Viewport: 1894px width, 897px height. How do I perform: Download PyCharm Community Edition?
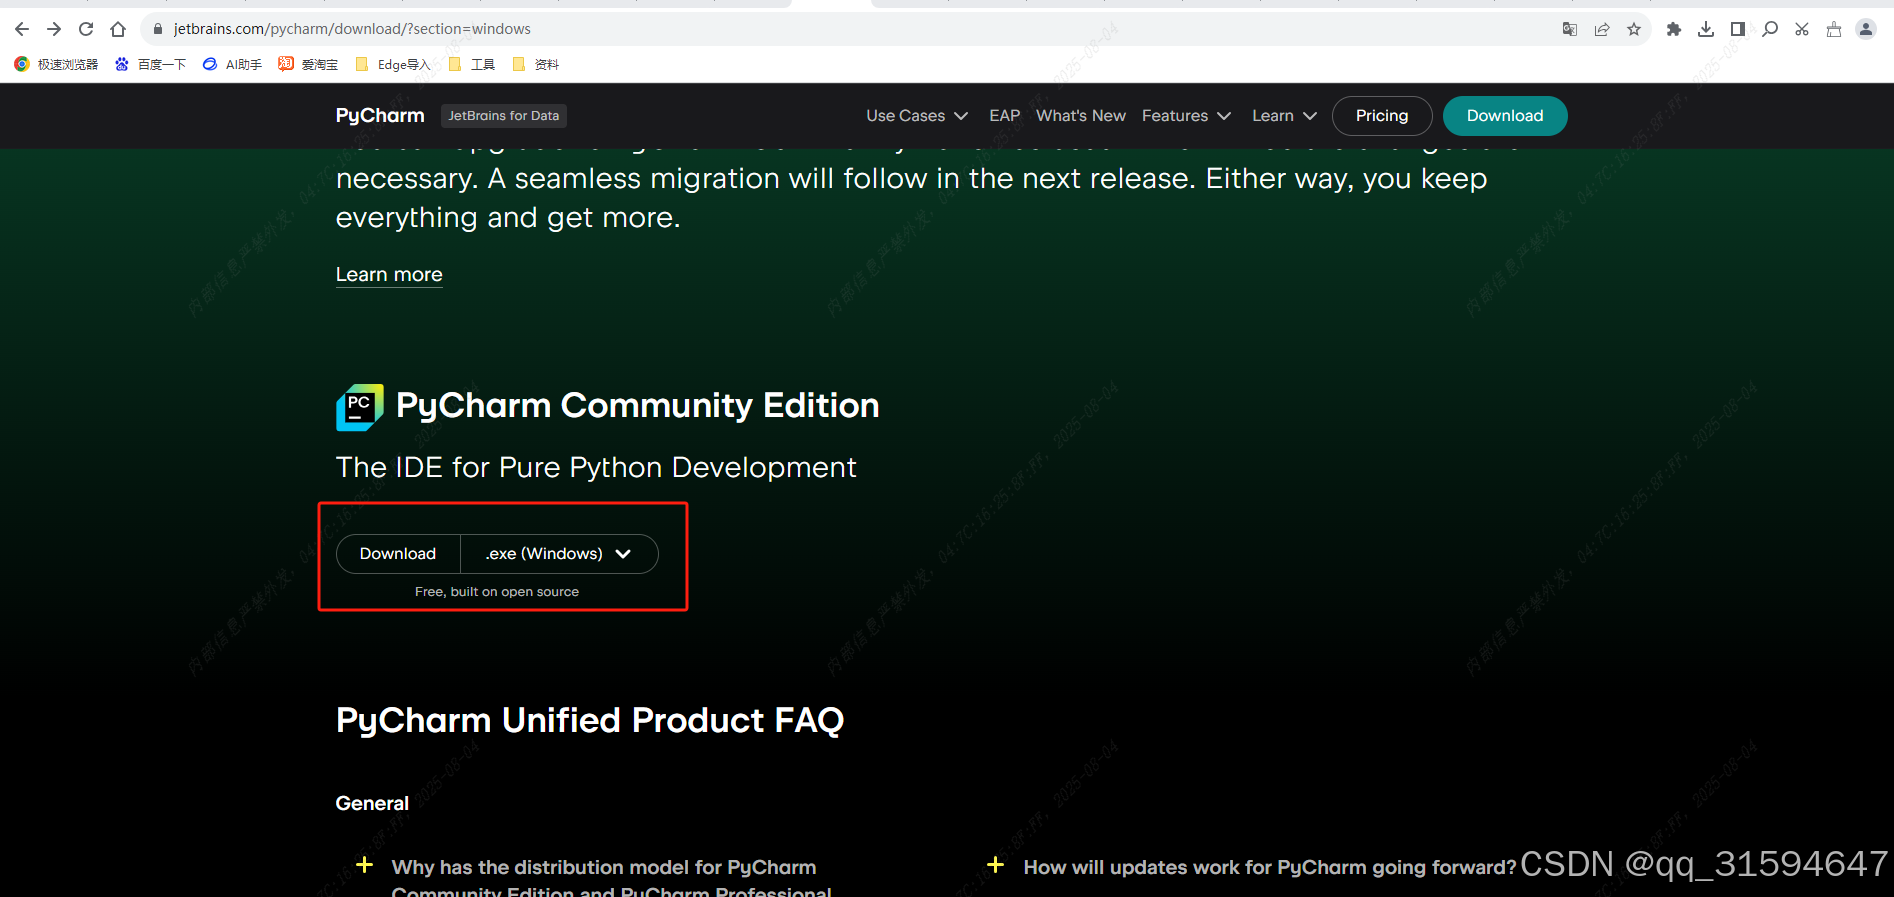click(x=398, y=554)
